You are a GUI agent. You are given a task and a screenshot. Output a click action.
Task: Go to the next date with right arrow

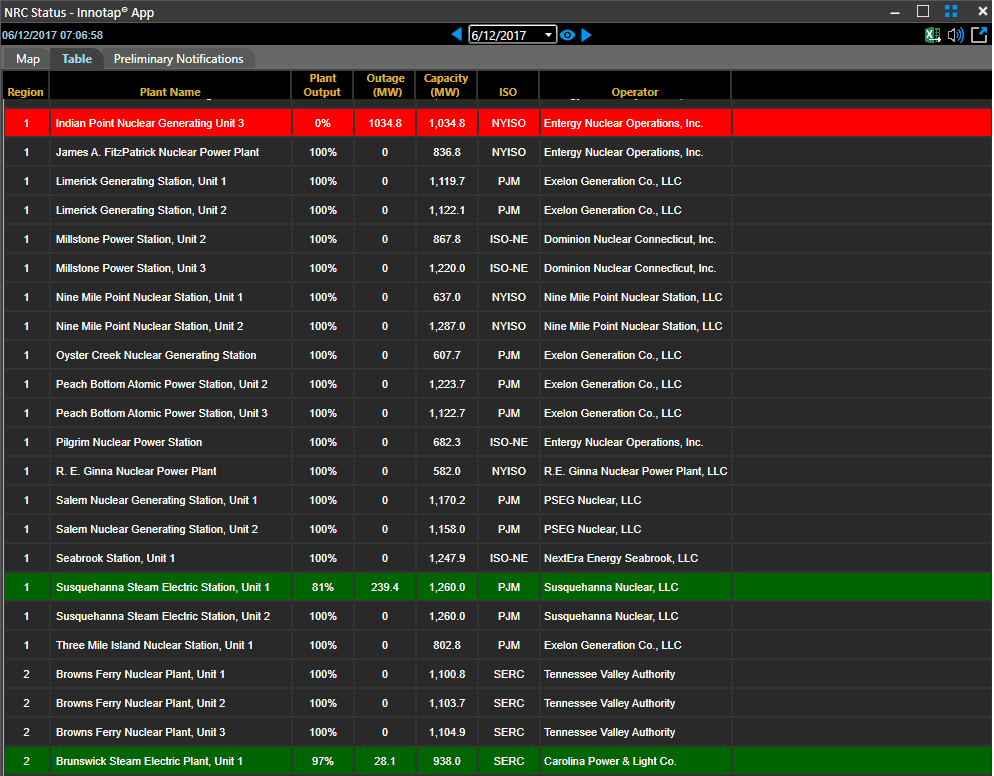tap(586, 35)
